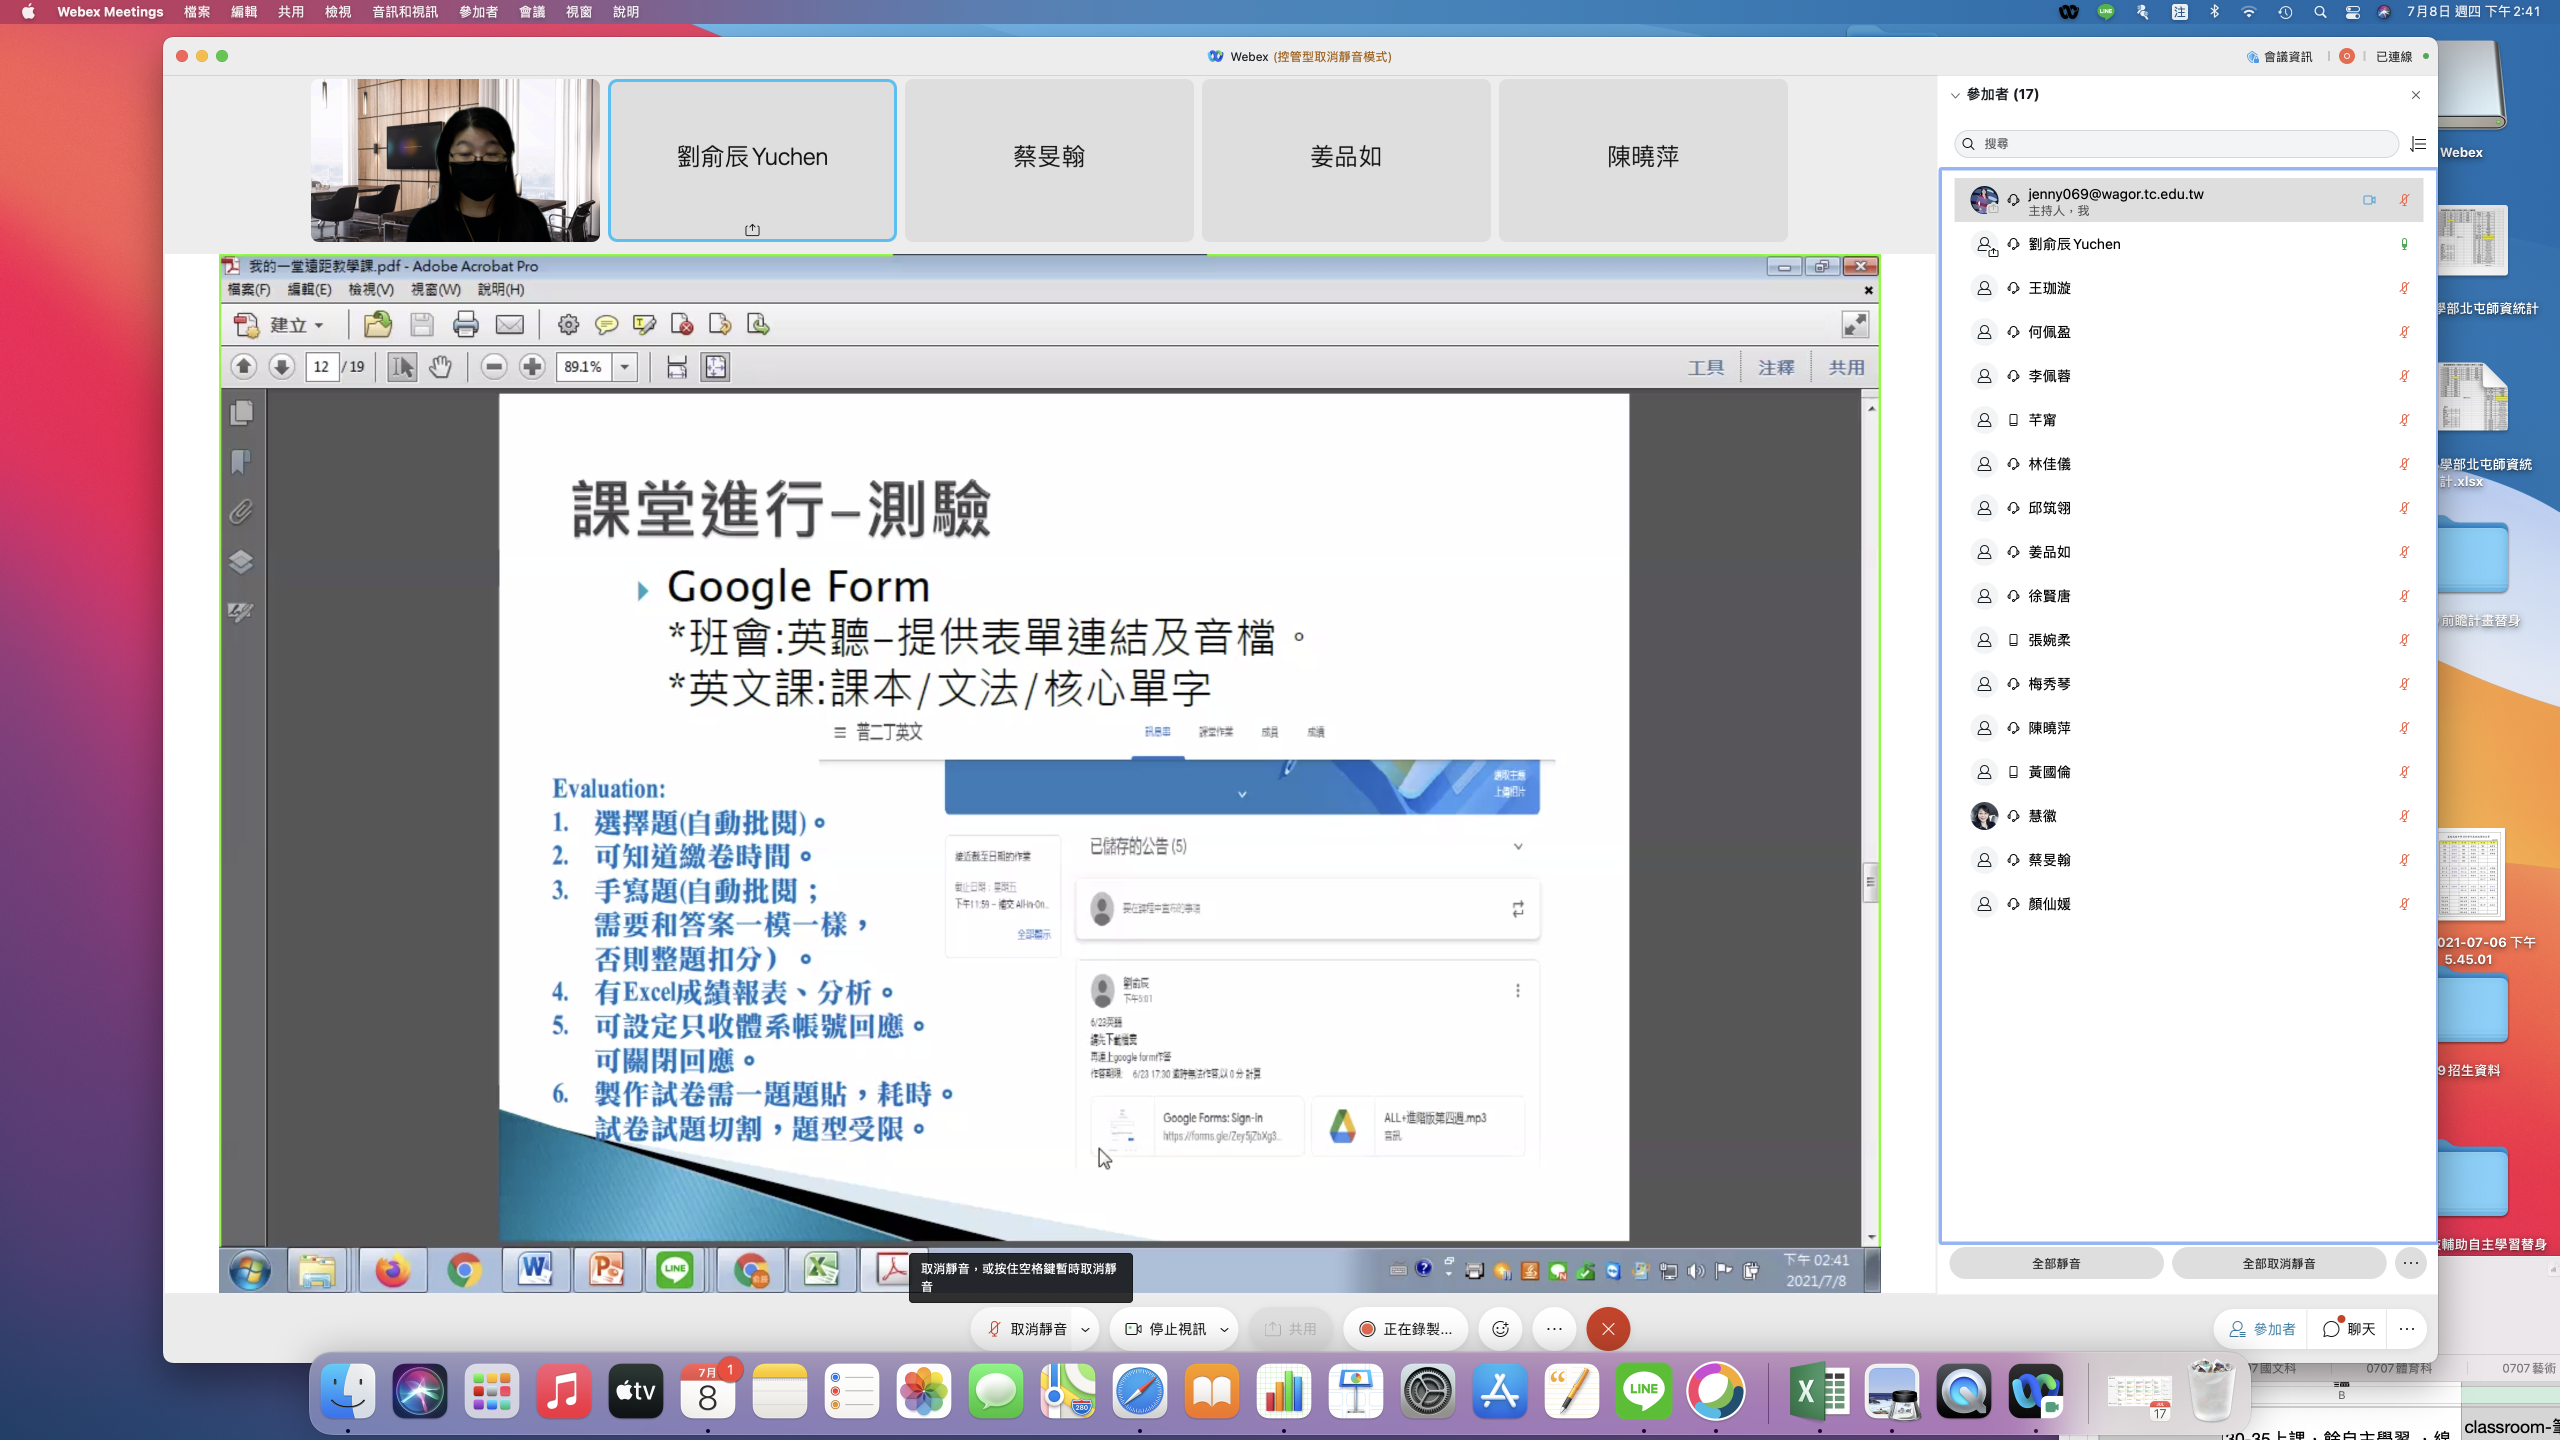Click the 全部靜音 mute all button

[x=2056, y=1263]
